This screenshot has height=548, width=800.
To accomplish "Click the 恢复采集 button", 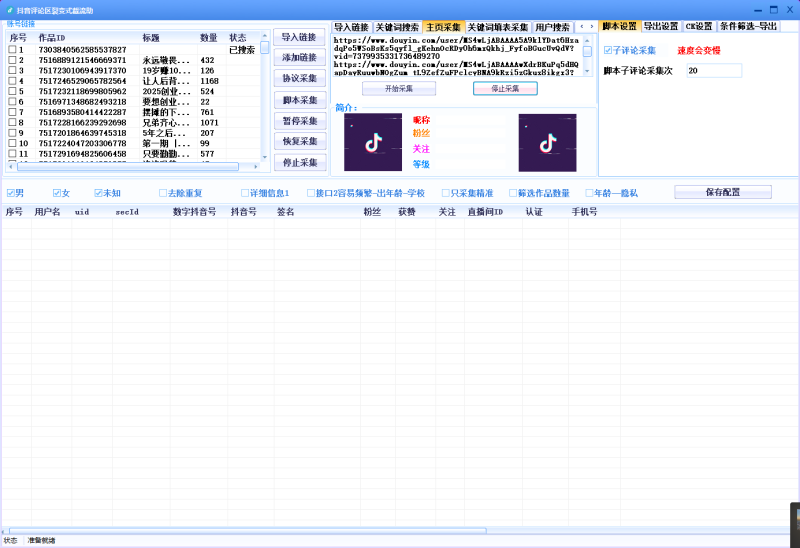I will pos(299,141).
